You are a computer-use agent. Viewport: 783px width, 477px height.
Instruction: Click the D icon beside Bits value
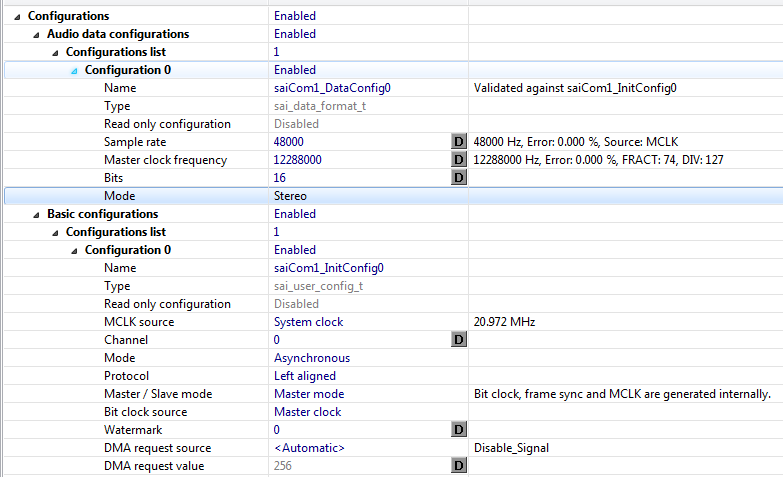459,178
